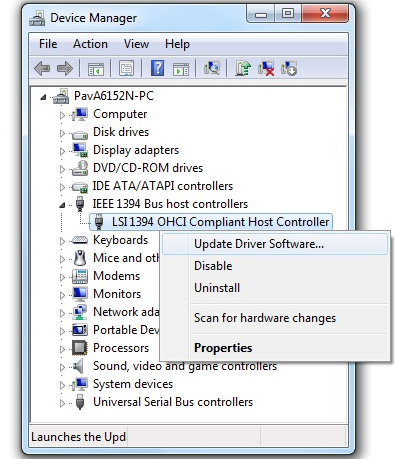Choose Disable in the context menu
396x459 pixels.
tap(275, 266)
